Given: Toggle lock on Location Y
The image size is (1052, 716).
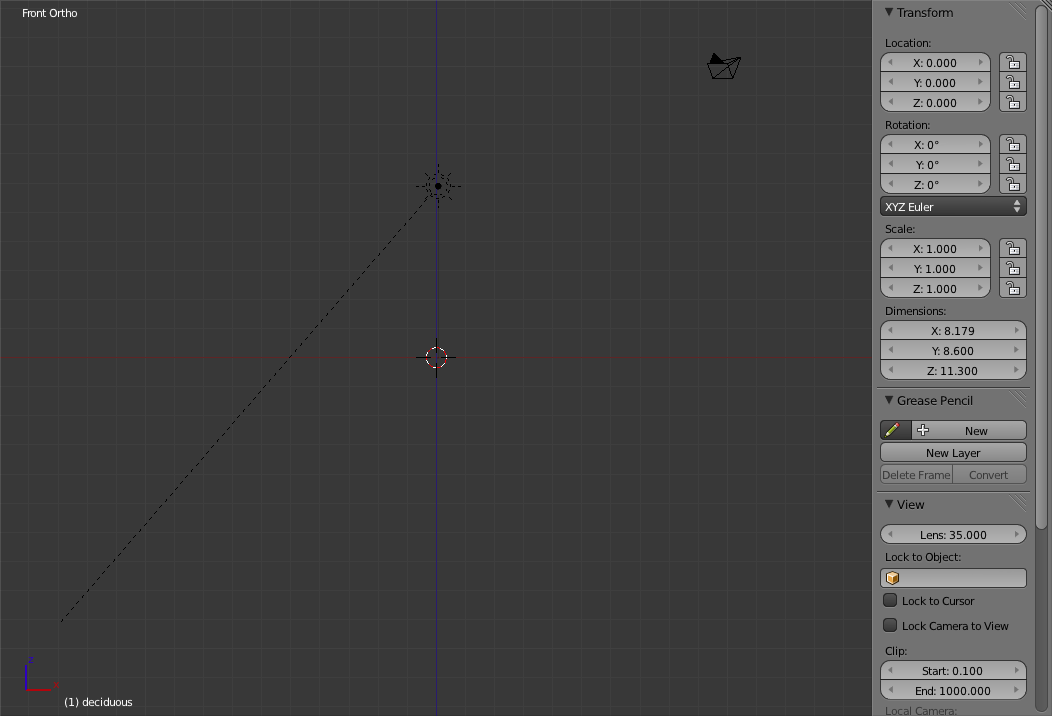Looking at the screenshot, I should (x=1013, y=83).
